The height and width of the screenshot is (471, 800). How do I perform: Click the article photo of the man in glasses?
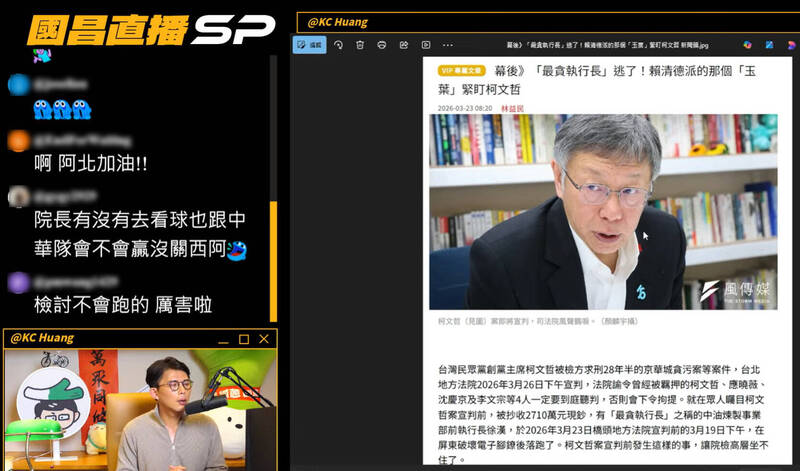(604, 211)
